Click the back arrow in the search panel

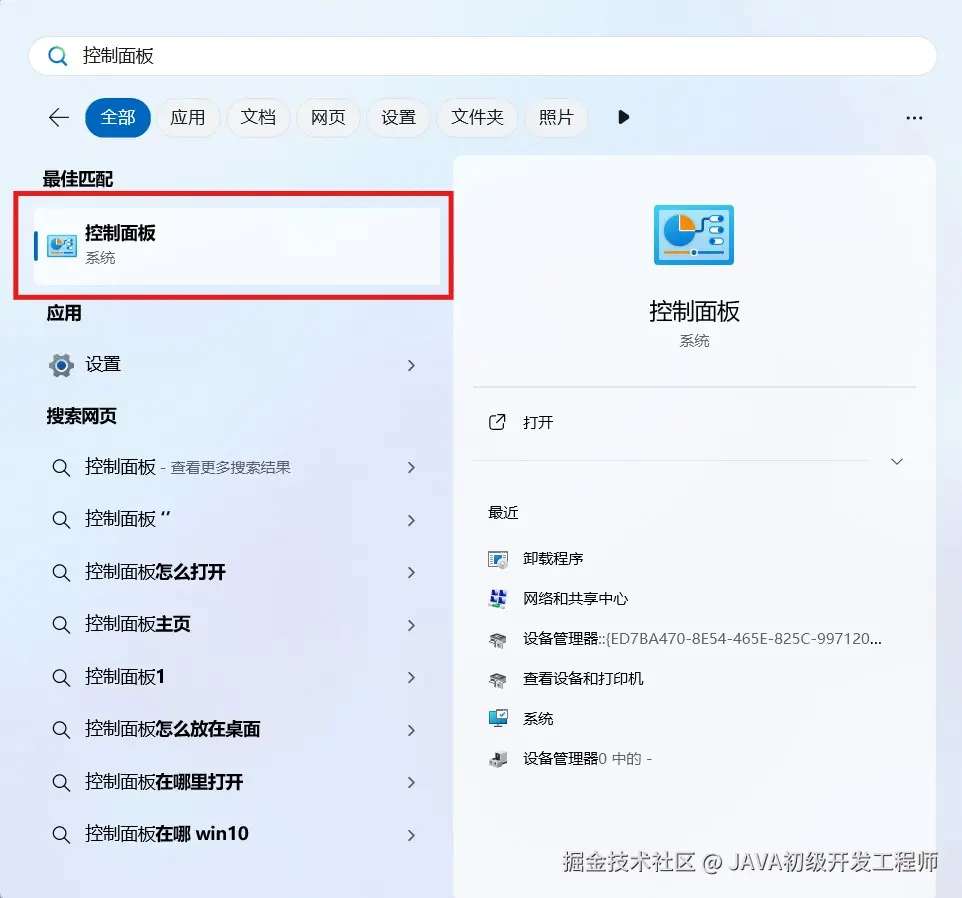pos(59,117)
